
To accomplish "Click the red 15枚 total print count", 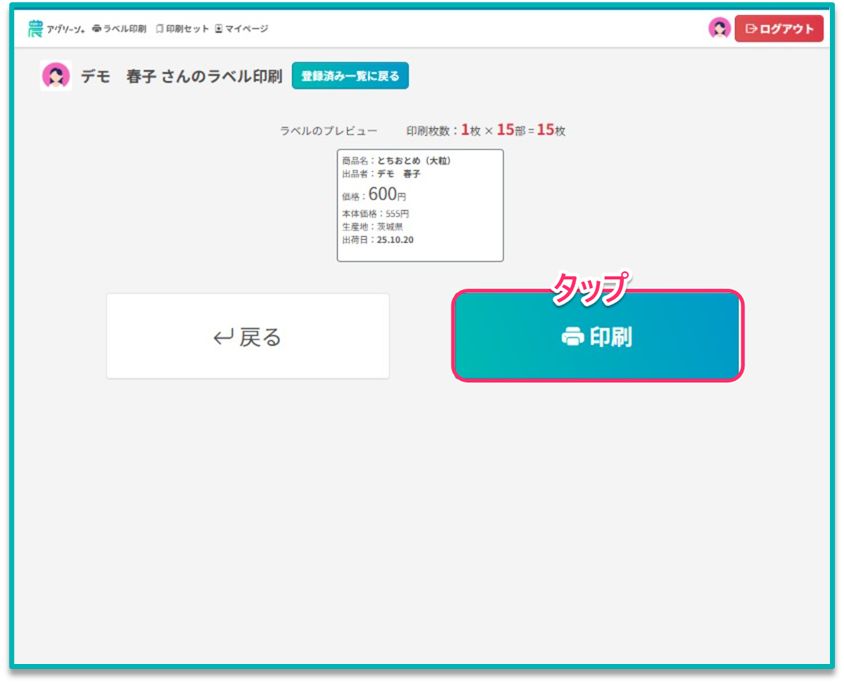I will point(550,130).
